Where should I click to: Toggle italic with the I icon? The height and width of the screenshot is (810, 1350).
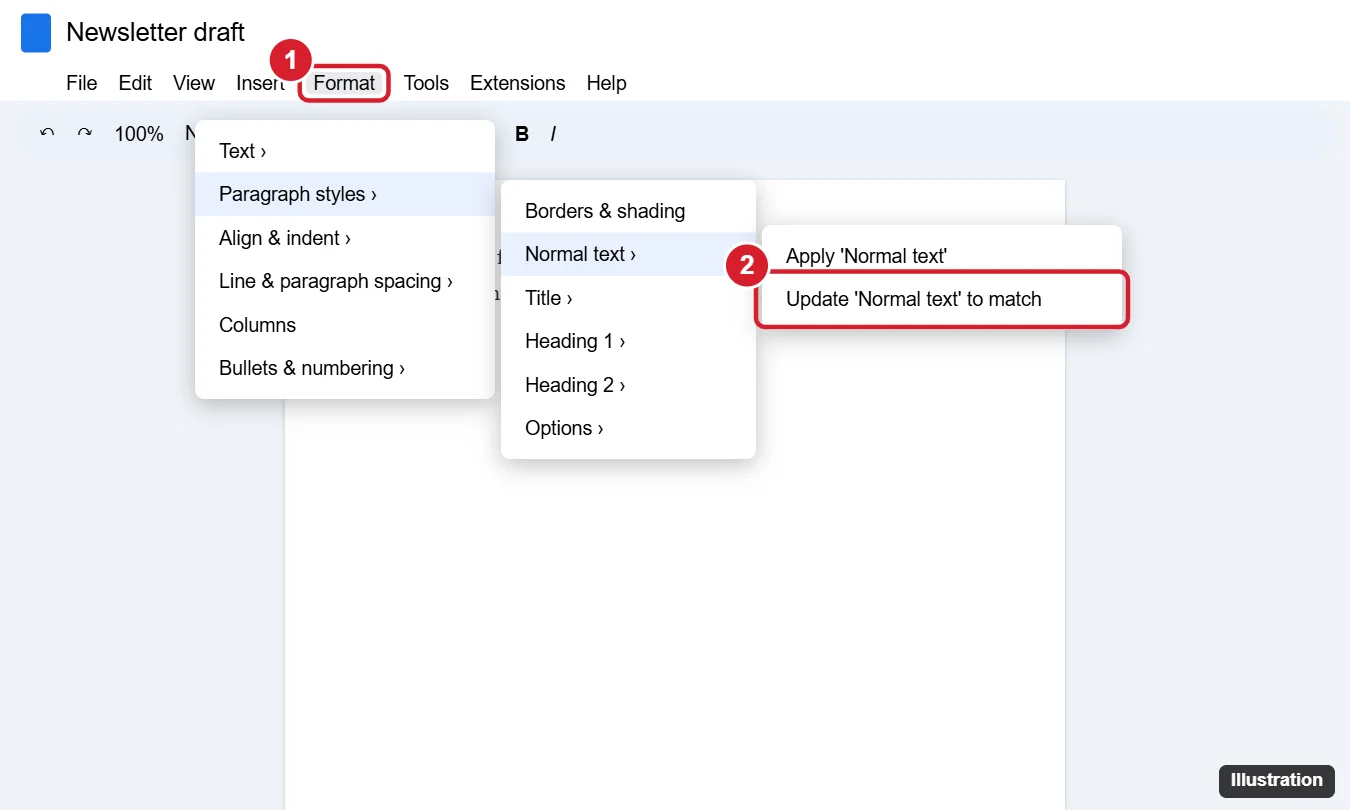pos(553,133)
